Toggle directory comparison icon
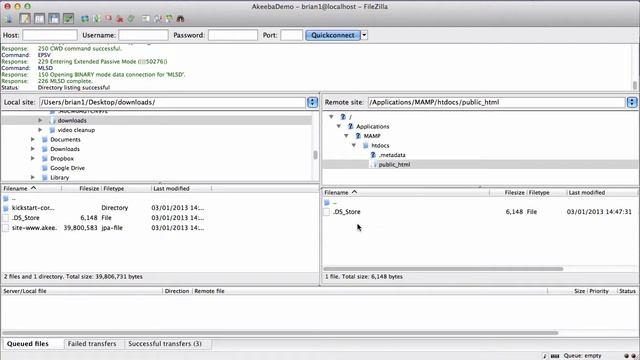Image resolution: width=640 pixels, height=360 pixels. point(158,19)
